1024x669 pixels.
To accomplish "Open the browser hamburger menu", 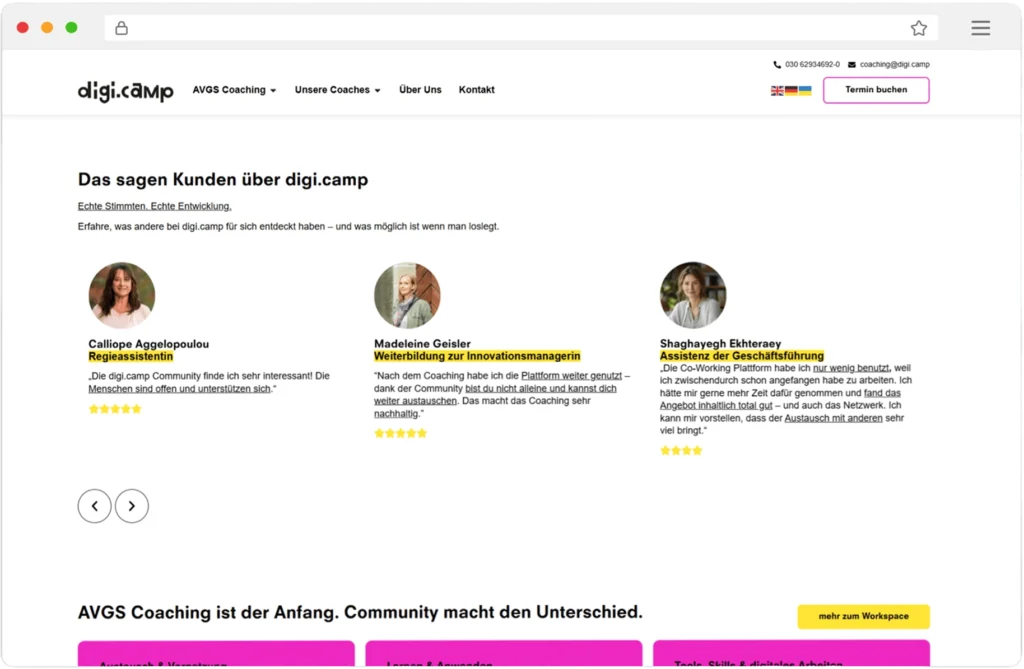I will (980, 28).
